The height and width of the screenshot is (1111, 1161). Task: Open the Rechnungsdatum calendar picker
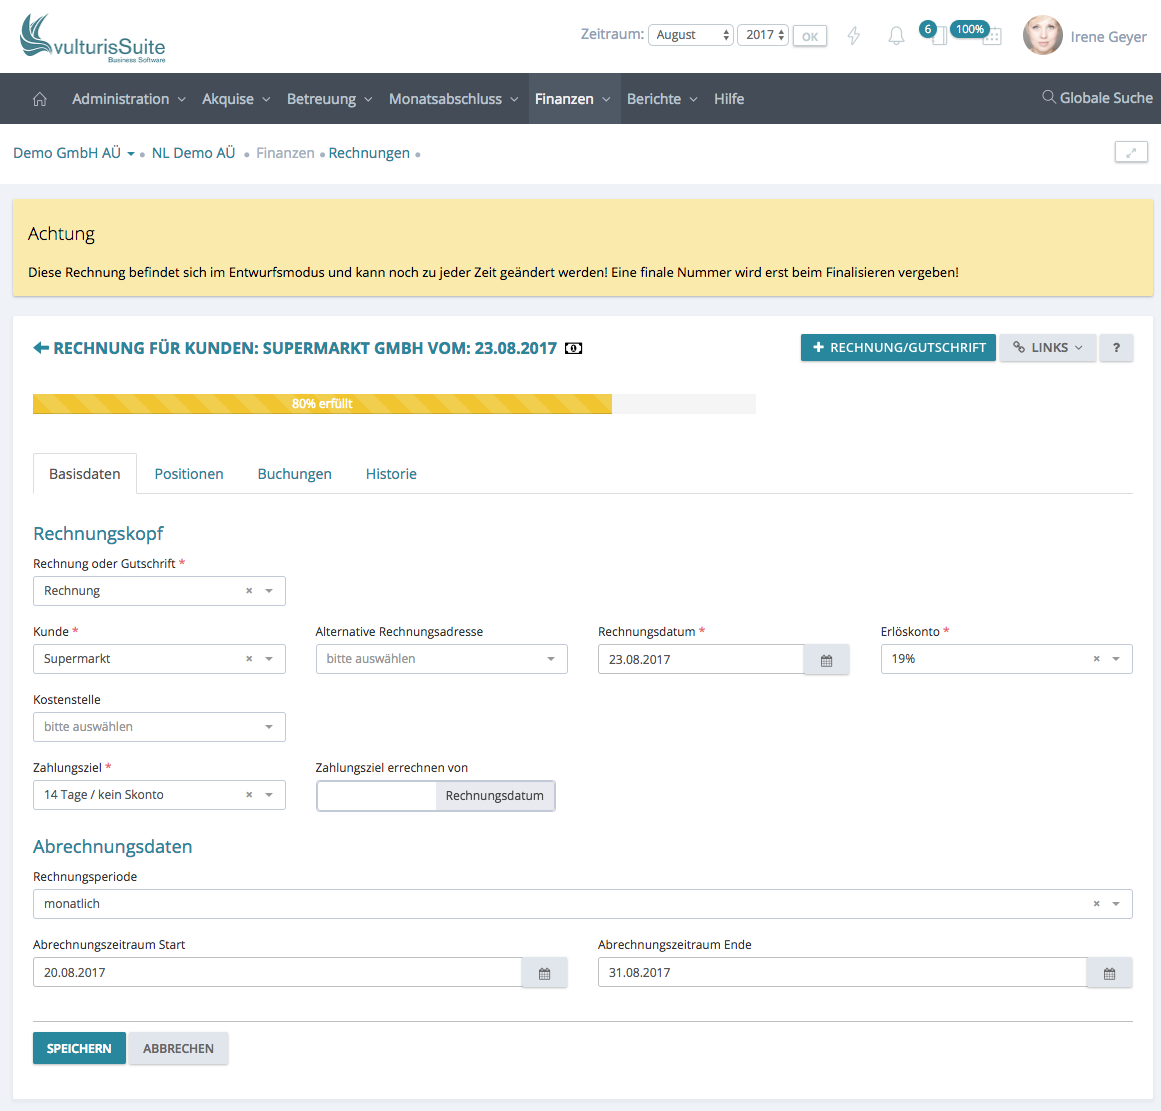point(826,660)
